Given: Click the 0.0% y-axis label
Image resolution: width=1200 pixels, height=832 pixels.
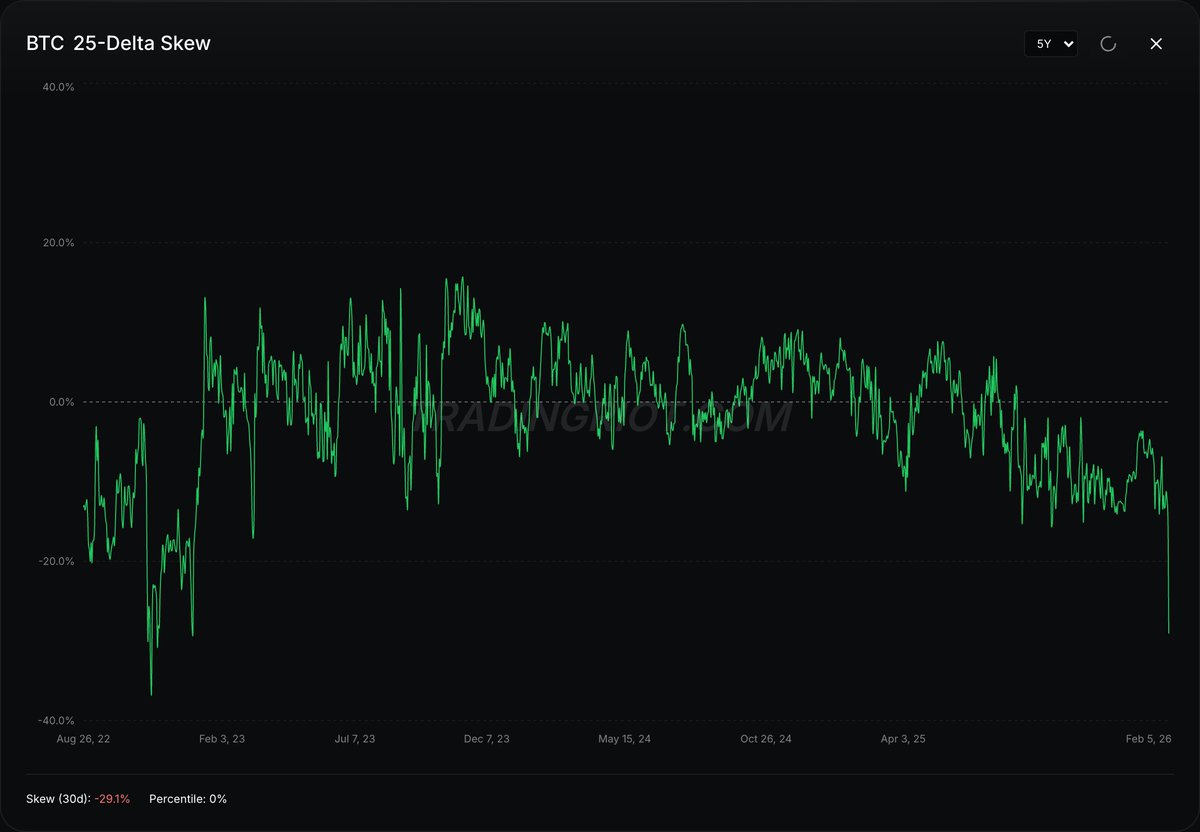Looking at the screenshot, I should 61,402.
